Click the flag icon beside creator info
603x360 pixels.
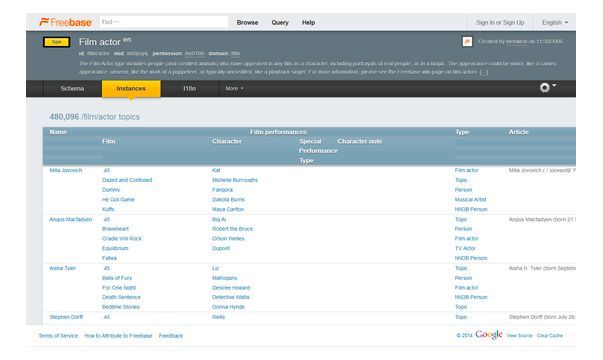coord(467,41)
